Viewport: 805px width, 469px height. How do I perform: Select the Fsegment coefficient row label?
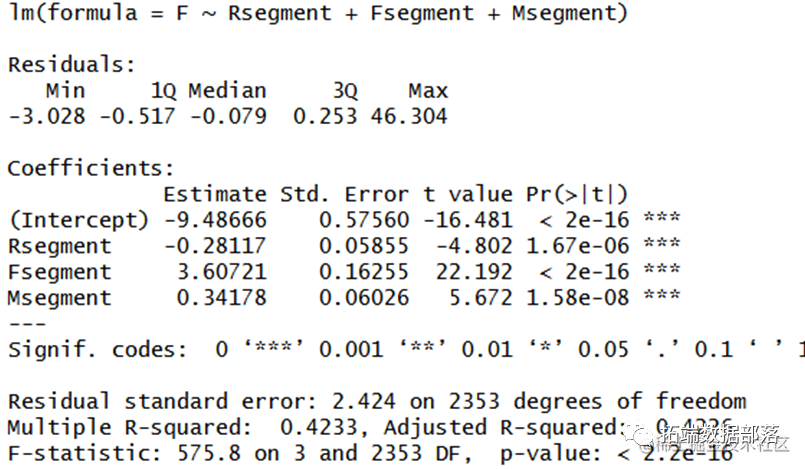[60, 272]
